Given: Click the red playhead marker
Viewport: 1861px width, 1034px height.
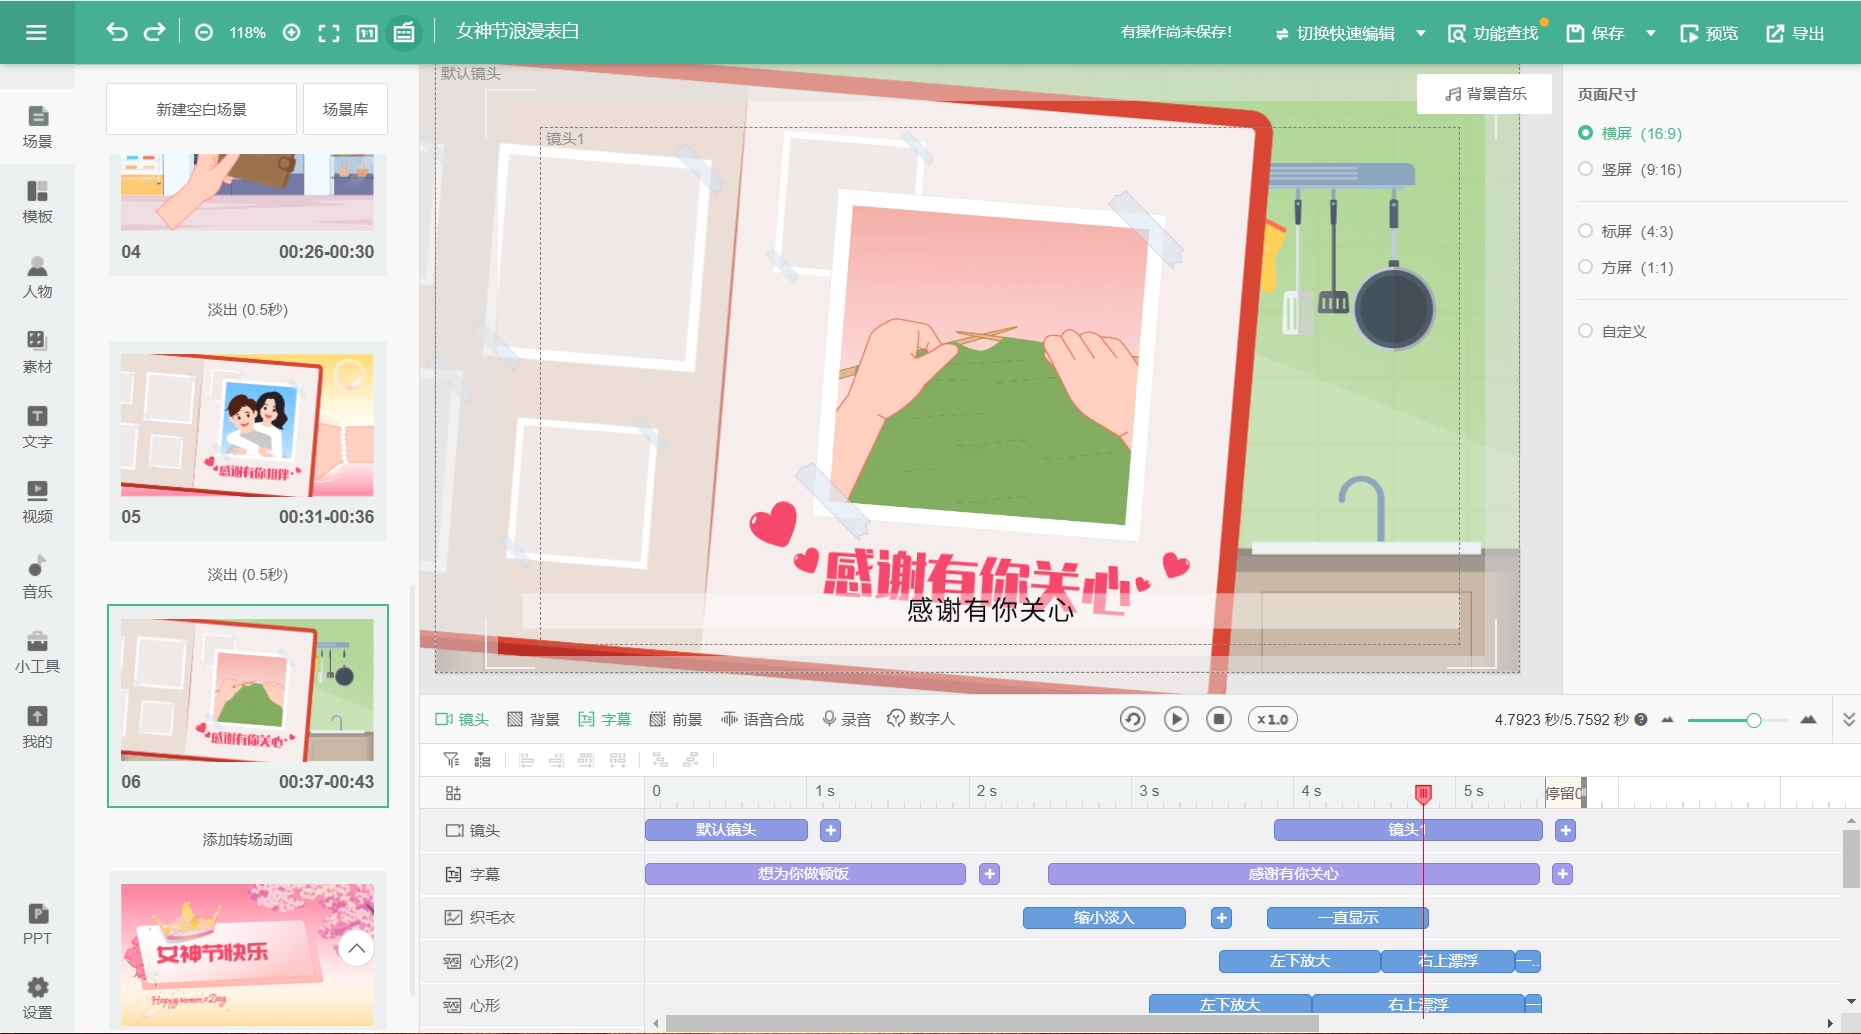Looking at the screenshot, I should tap(1423, 794).
